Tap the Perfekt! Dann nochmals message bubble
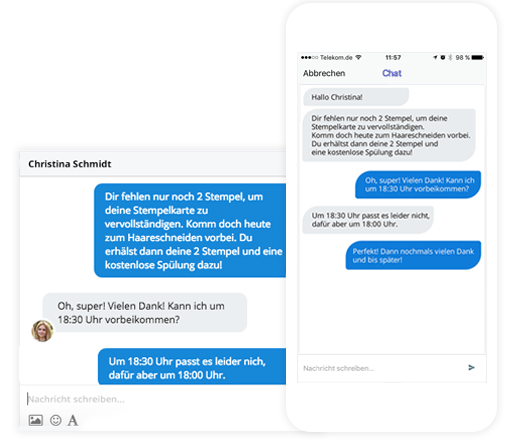The height and width of the screenshot is (440, 508). 413,255
